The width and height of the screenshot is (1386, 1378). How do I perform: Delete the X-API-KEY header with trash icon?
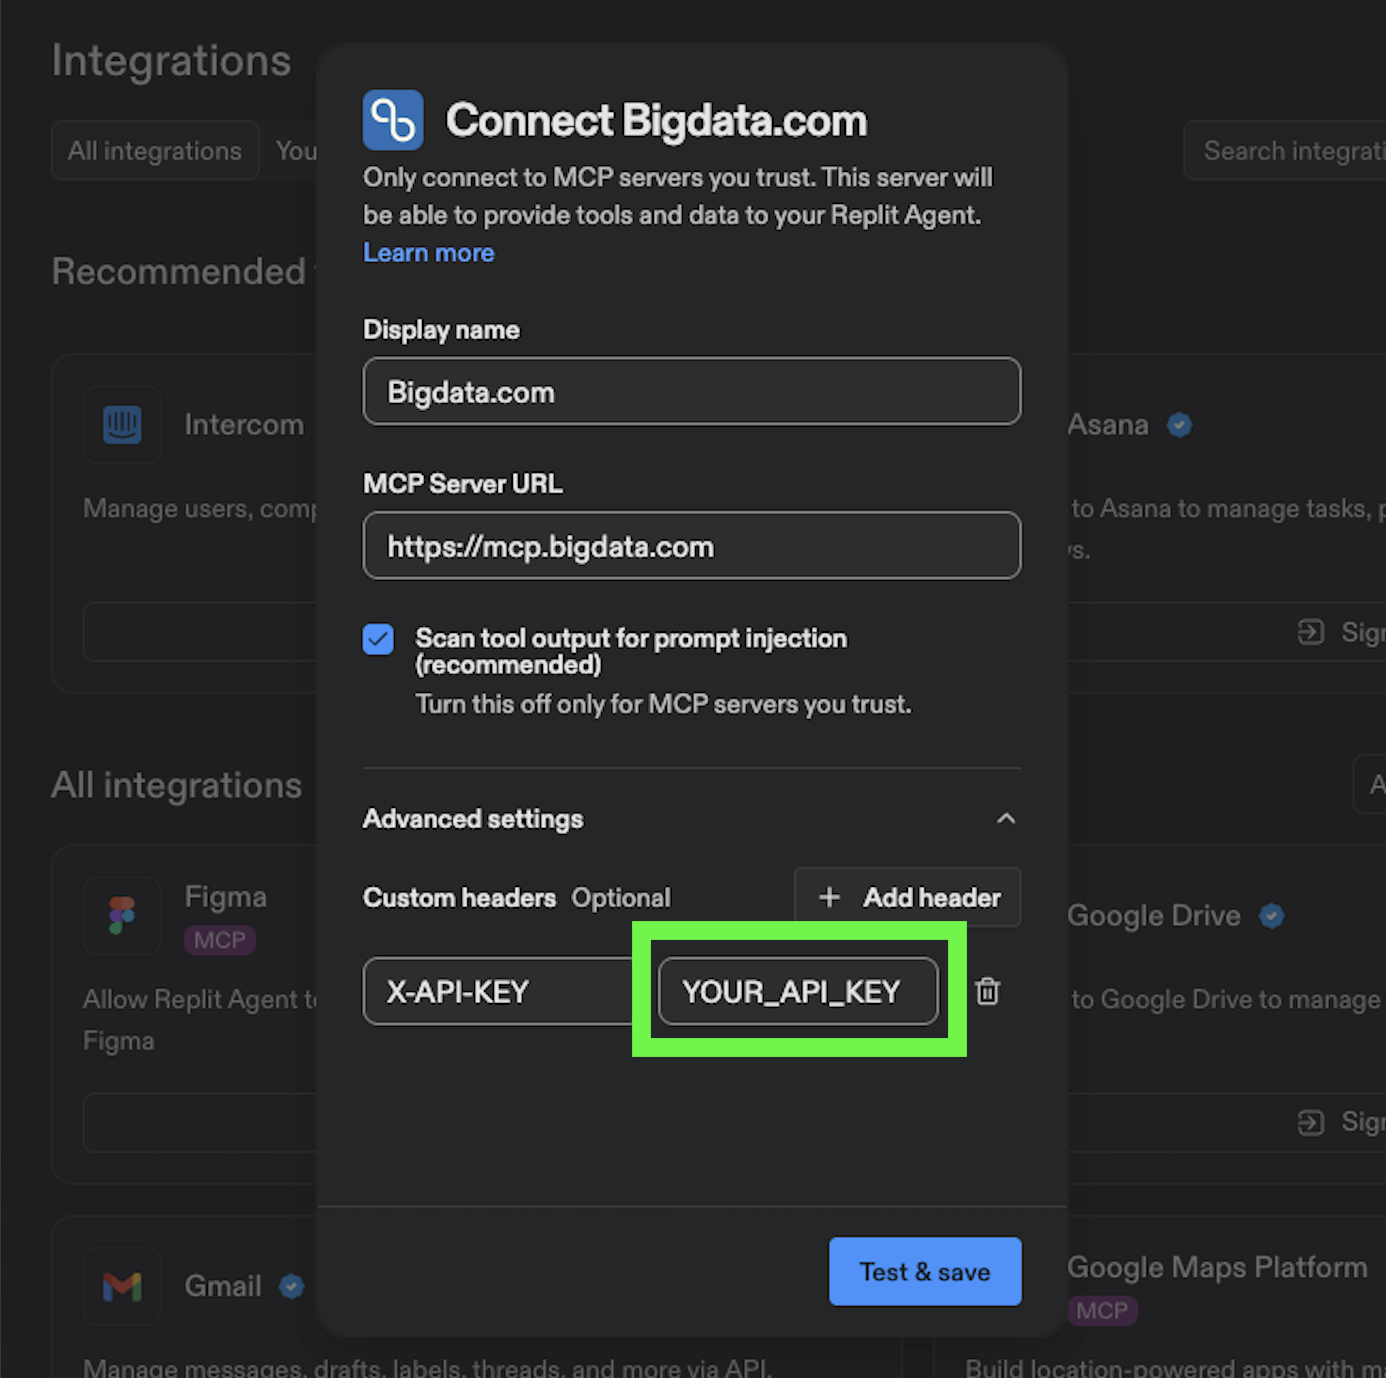pos(988,991)
